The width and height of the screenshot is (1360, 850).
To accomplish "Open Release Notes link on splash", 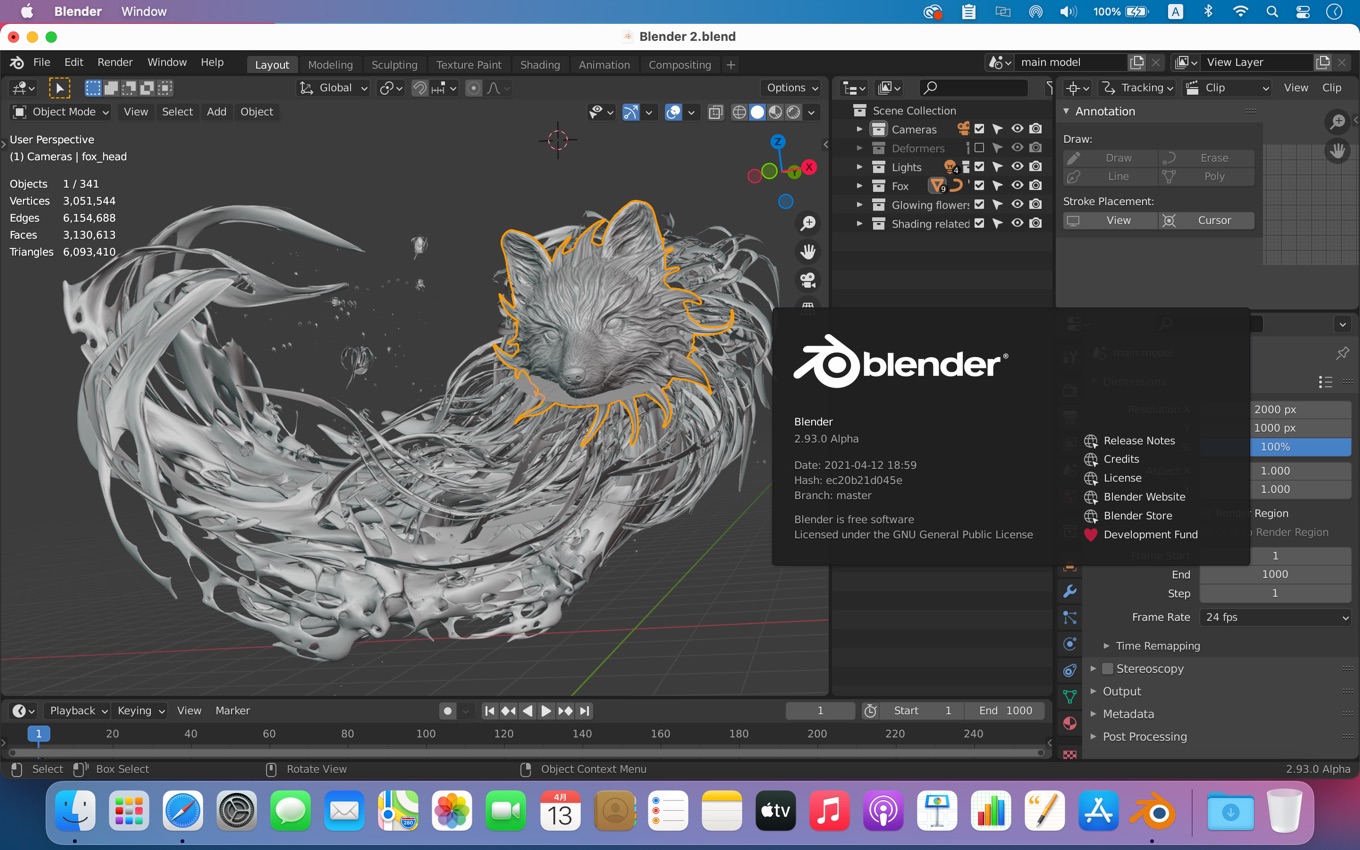I will tap(1139, 441).
